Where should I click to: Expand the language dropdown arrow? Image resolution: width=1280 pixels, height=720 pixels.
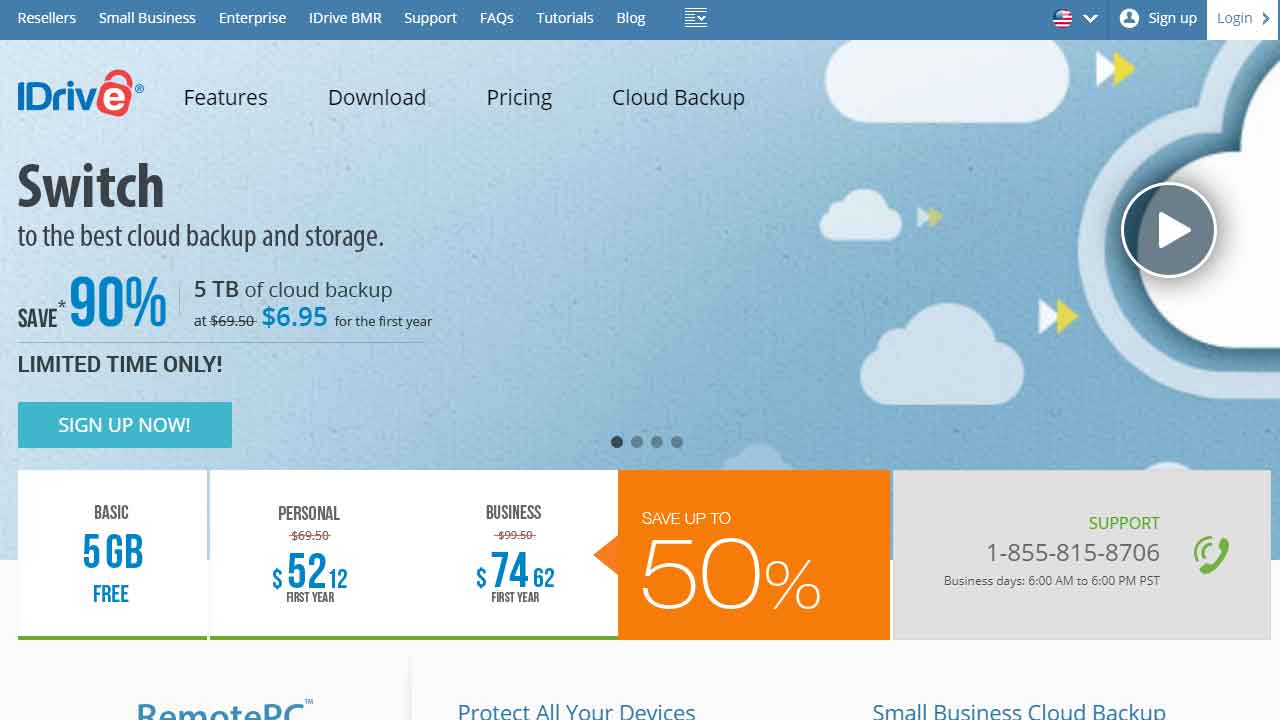pyautogui.click(x=1090, y=18)
